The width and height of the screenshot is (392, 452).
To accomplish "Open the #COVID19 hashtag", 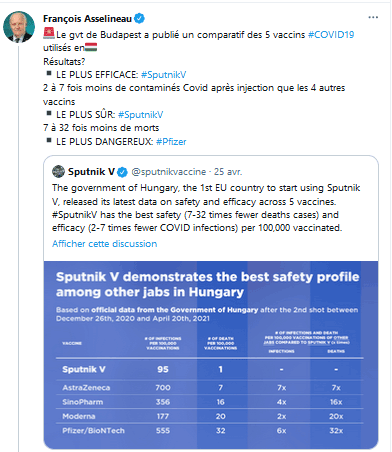I will point(331,35).
